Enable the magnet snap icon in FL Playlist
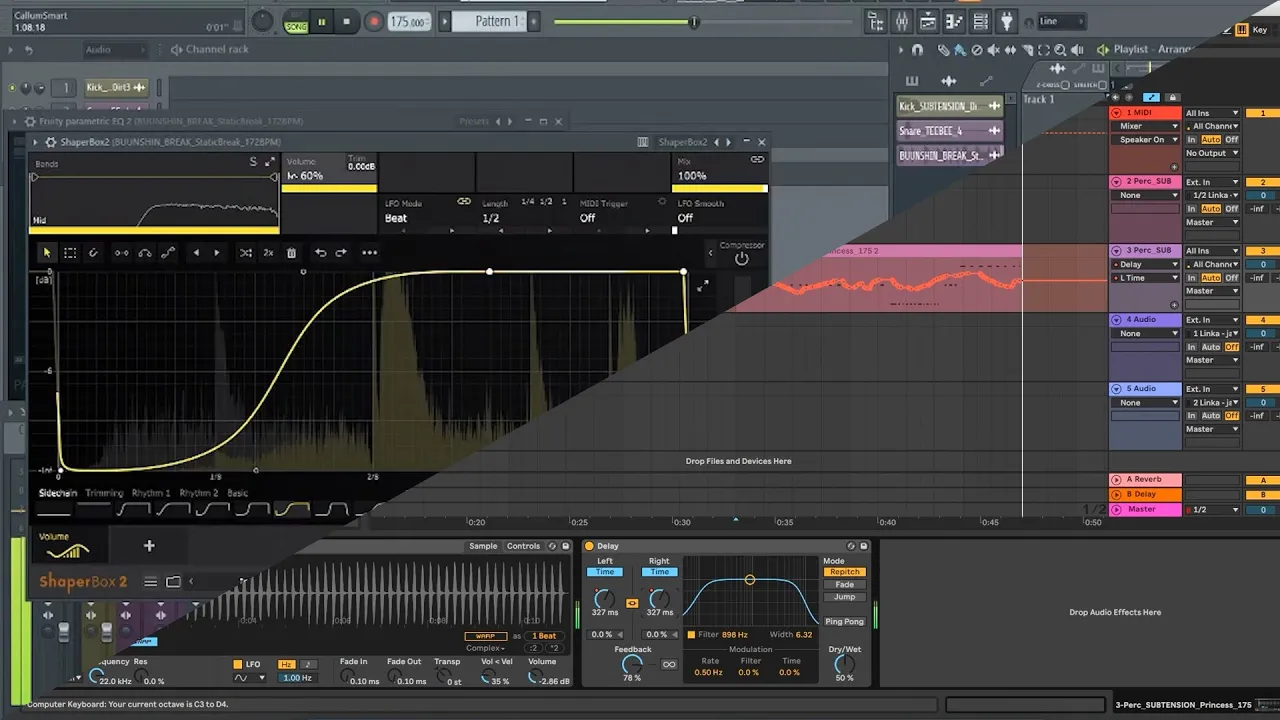1280x720 pixels. pyautogui.click(x=917, y=49)
